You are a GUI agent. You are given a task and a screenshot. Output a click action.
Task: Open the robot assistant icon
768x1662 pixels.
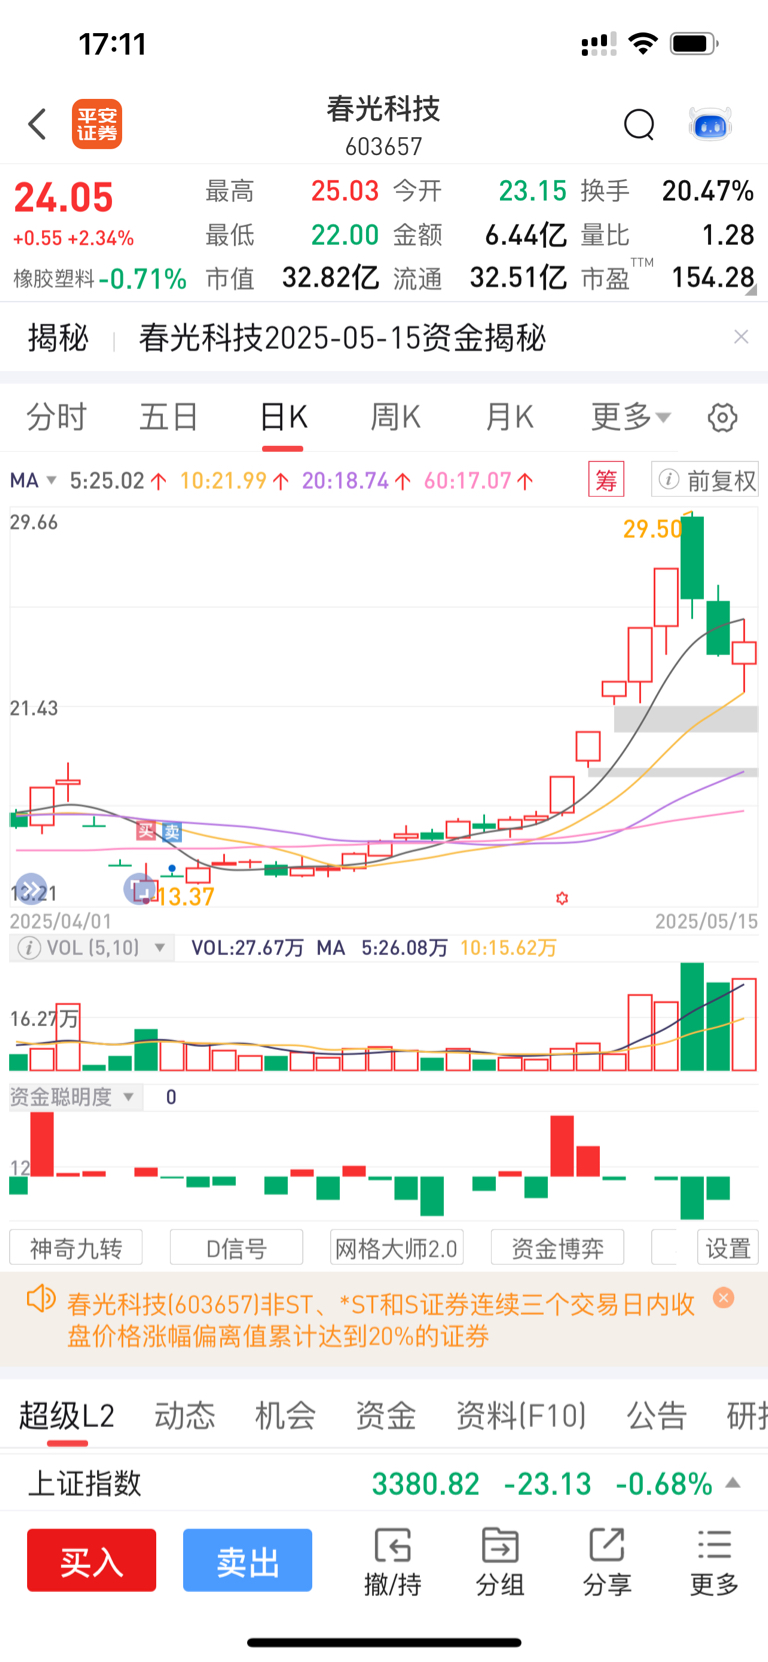click(711, 125)
